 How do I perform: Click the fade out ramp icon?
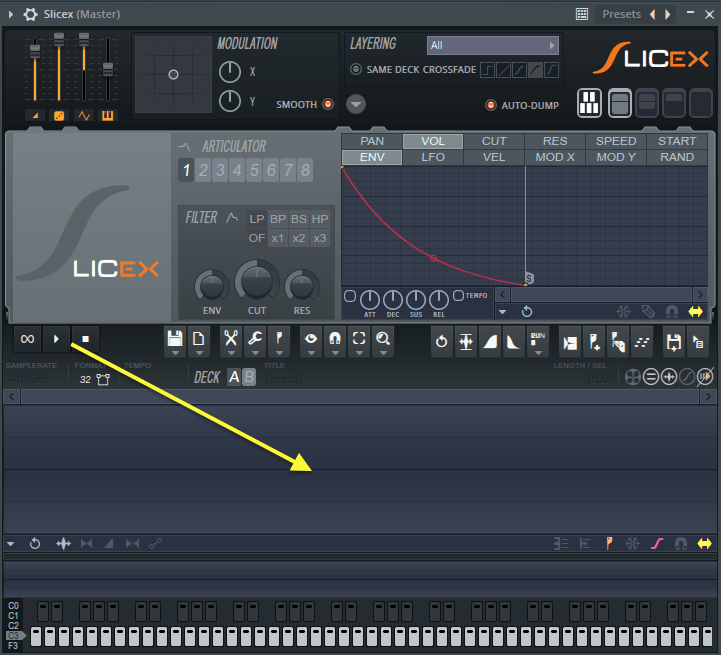coord(513,341)
